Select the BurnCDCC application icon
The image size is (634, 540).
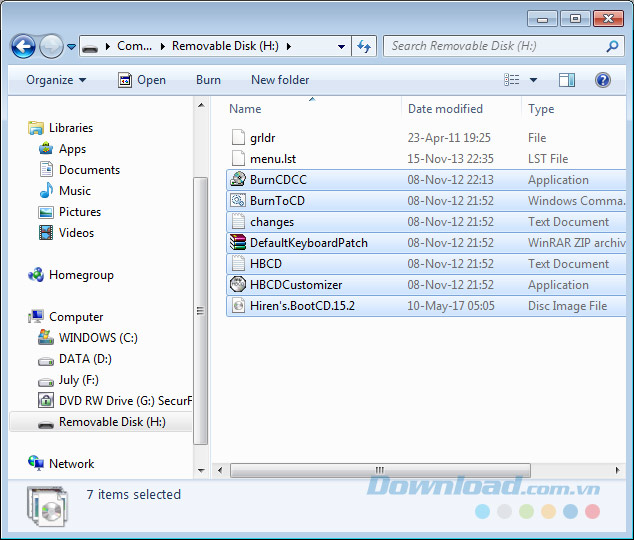238,180
